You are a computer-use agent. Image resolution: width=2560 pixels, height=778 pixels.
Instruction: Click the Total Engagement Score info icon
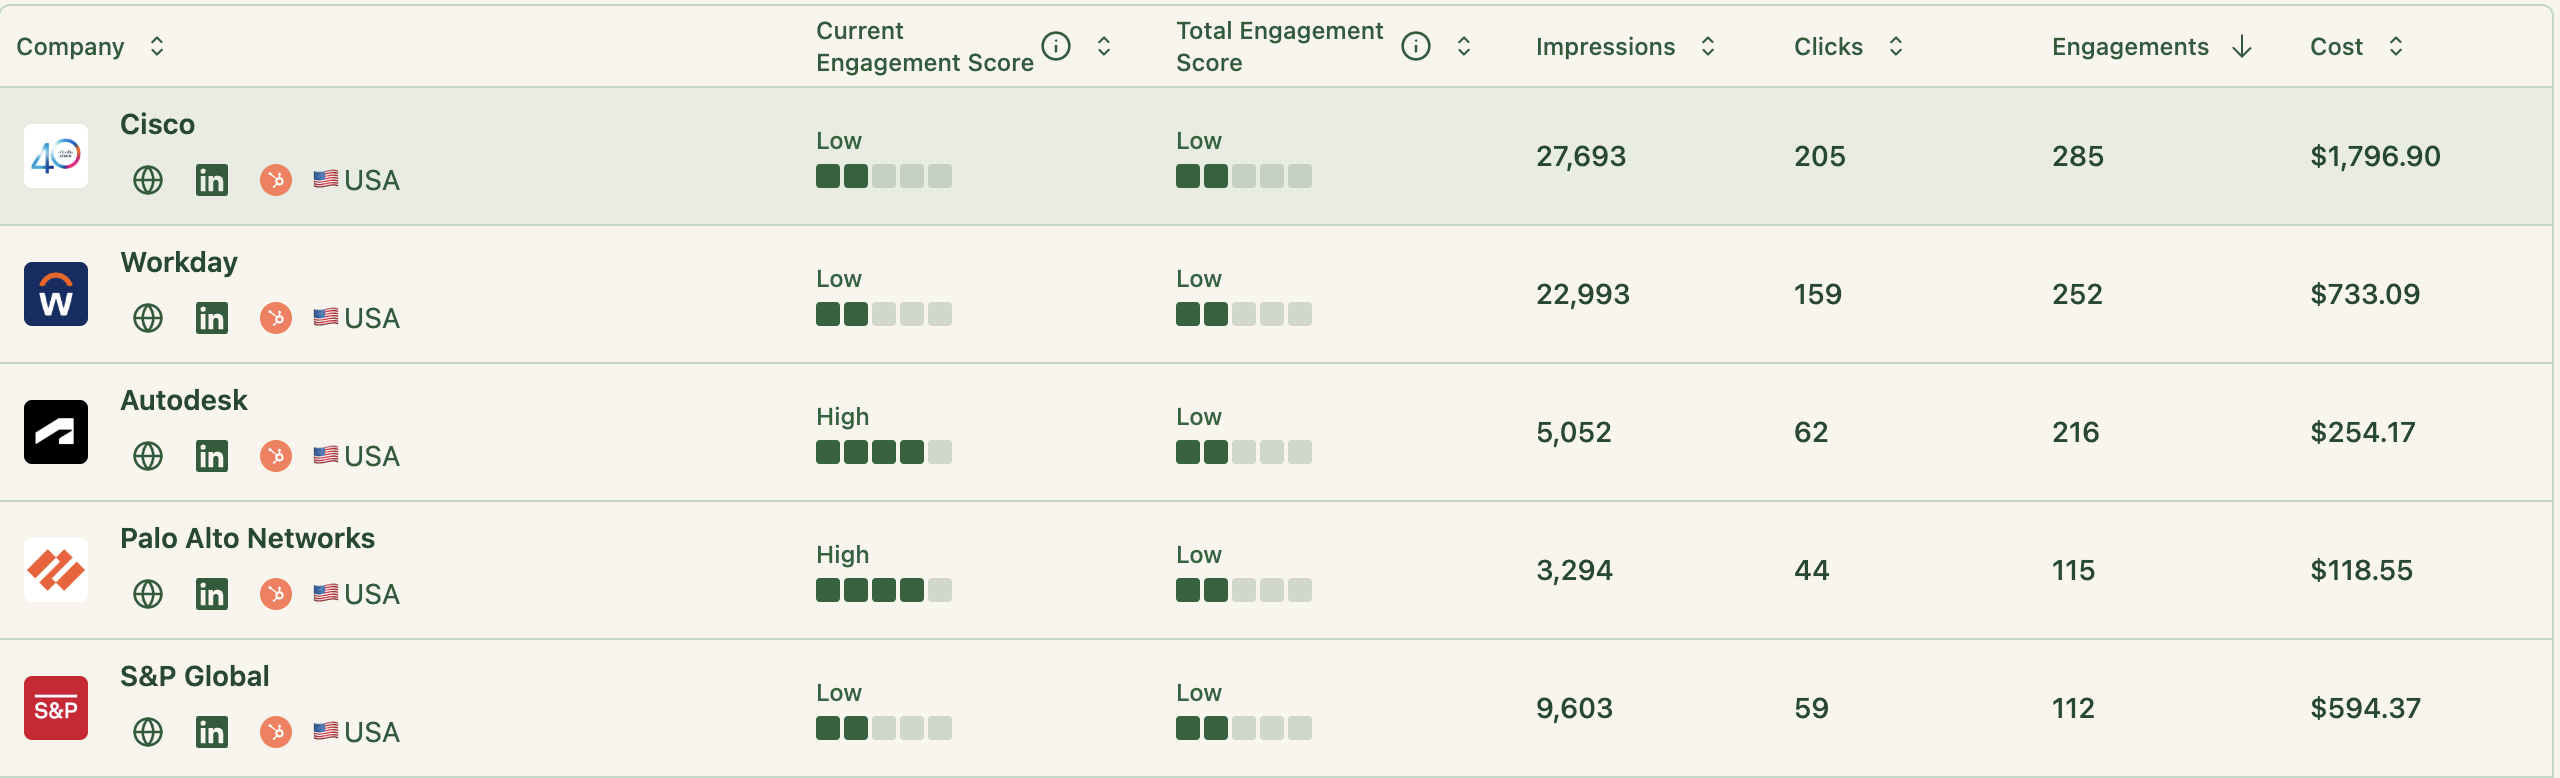(1417, 45)
